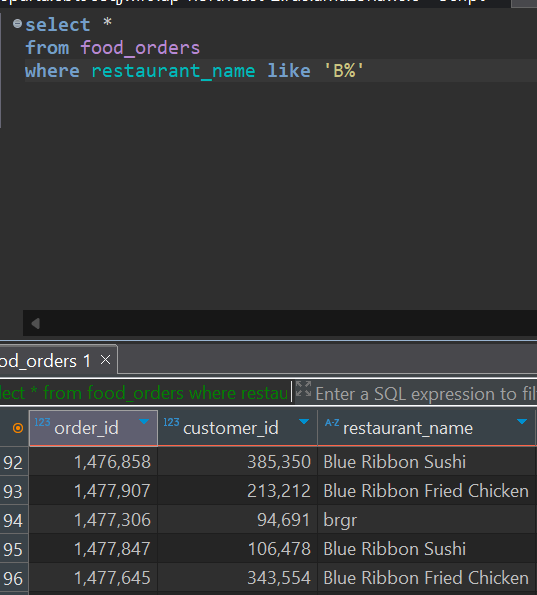Click customer_id cell 94,691
Screen dimensions: 537x595
[x=238, y=519]
